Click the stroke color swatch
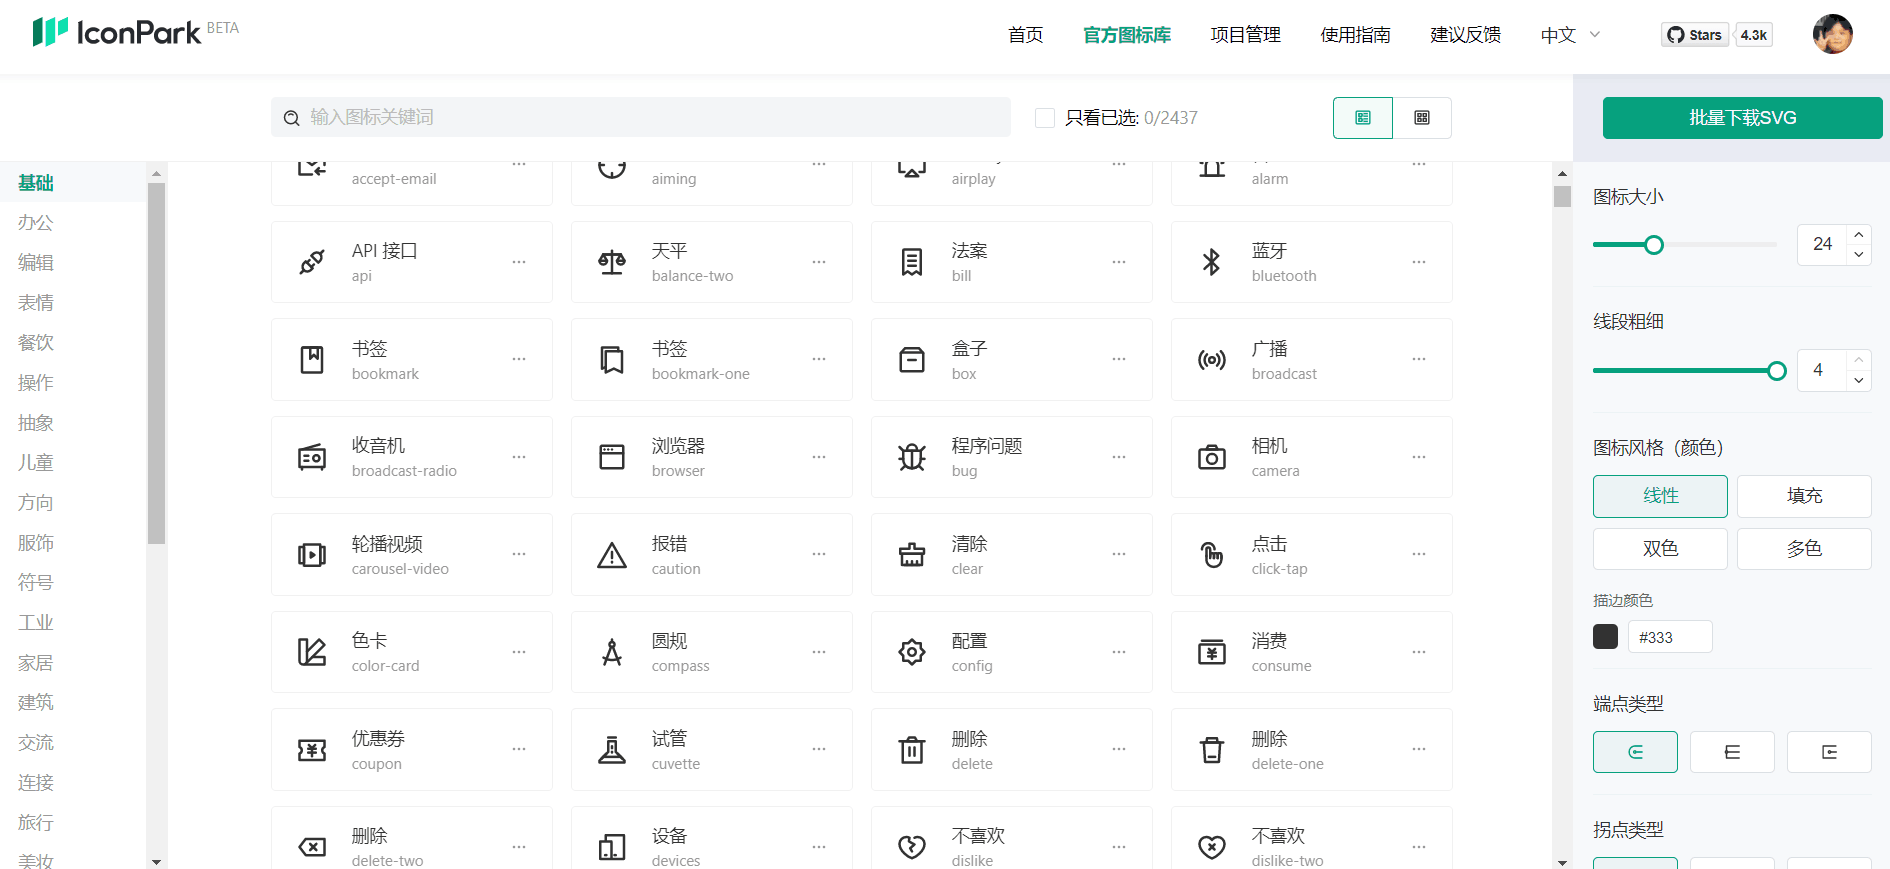 (x=1605, y=637)
